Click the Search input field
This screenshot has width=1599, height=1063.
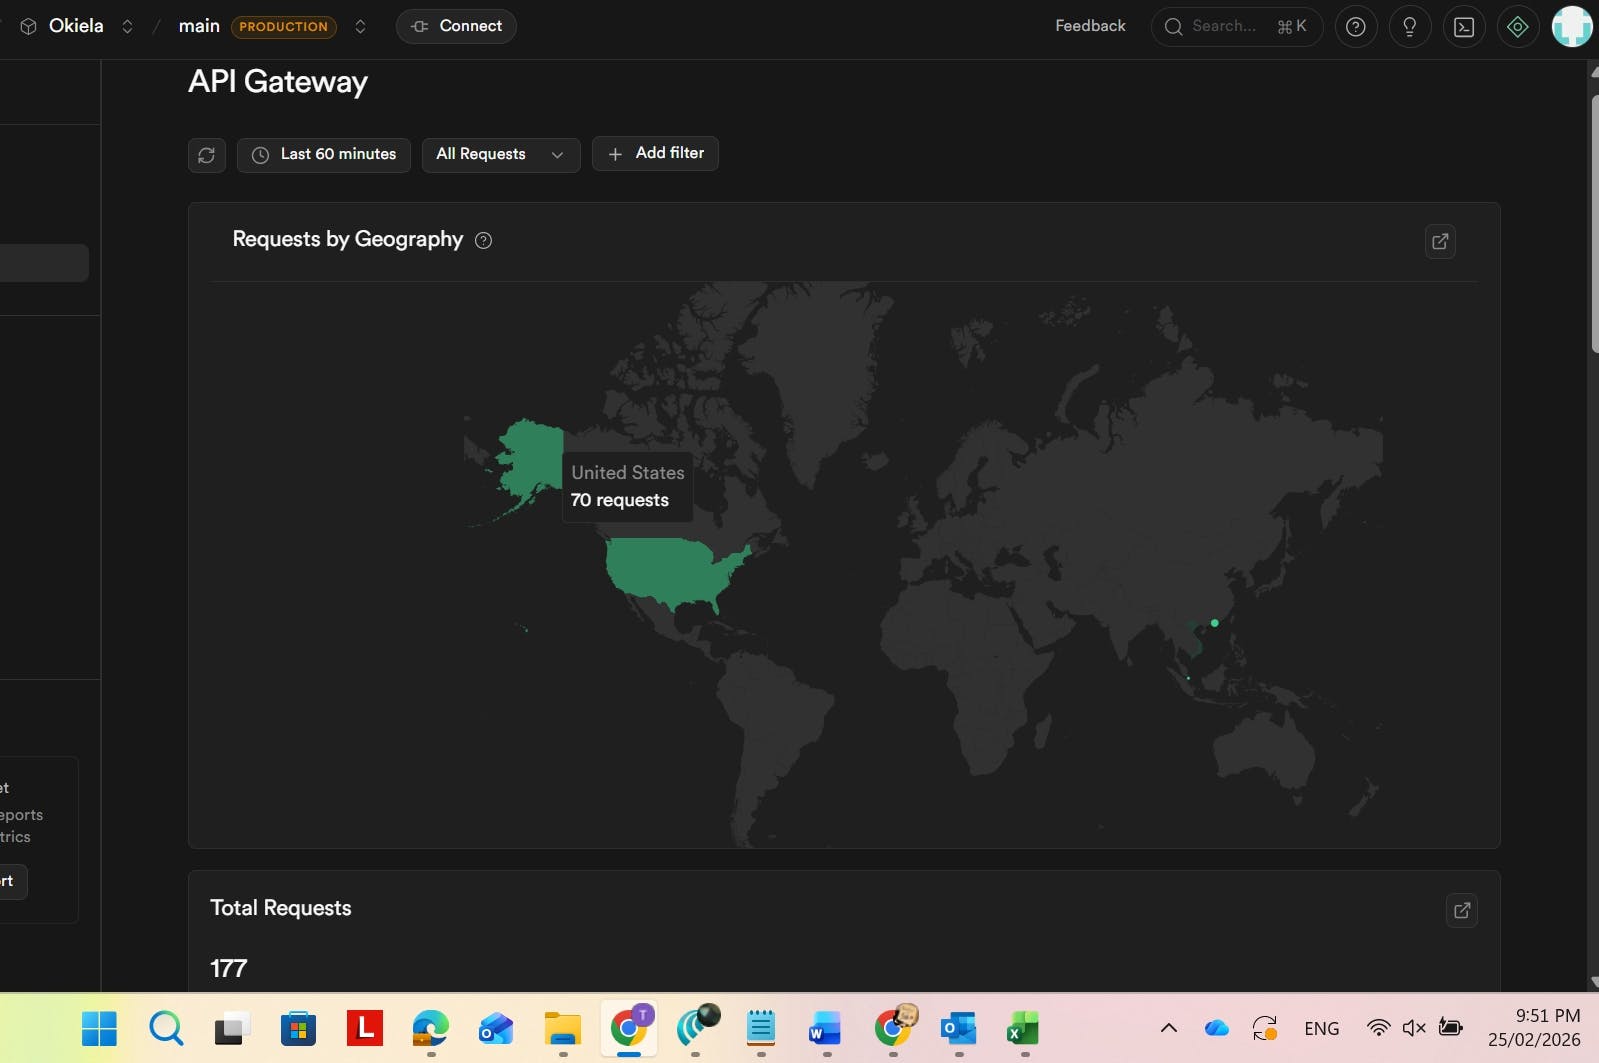tap(1237, 27)
